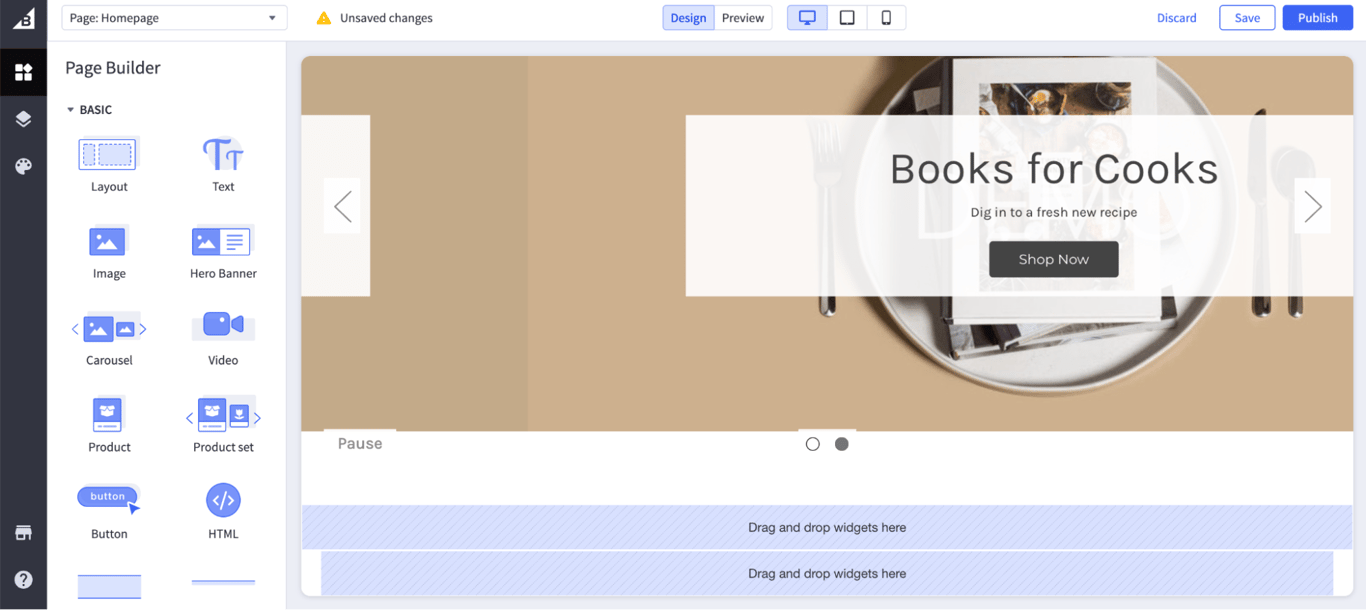Select the Page Builder widgets icon
Viewport: 1366px width, 610px height.
23,71
